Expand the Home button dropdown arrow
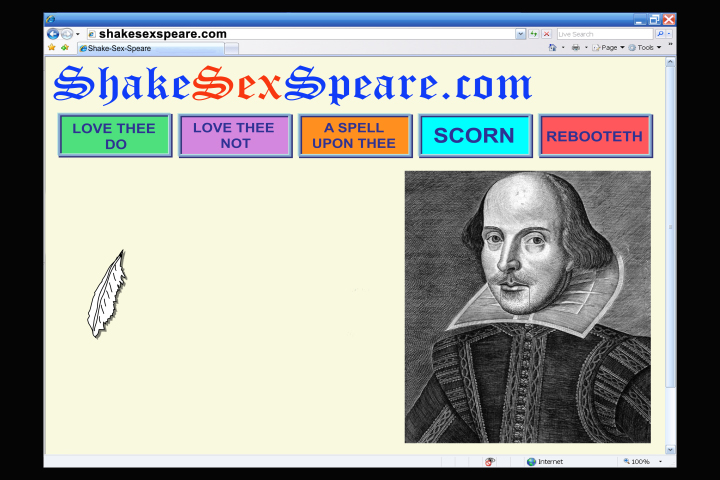 coord(563,47)
